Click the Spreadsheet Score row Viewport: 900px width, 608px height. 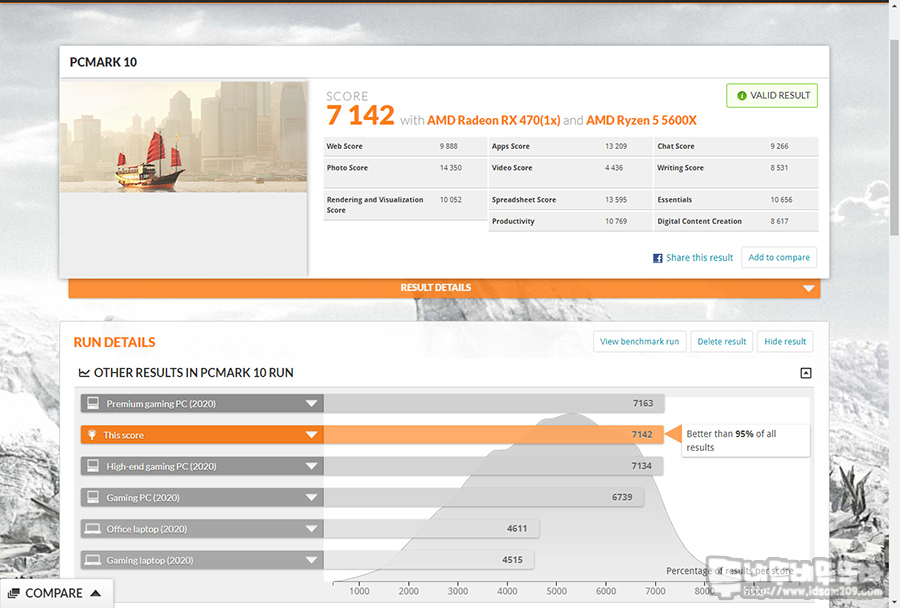[571, 200]
